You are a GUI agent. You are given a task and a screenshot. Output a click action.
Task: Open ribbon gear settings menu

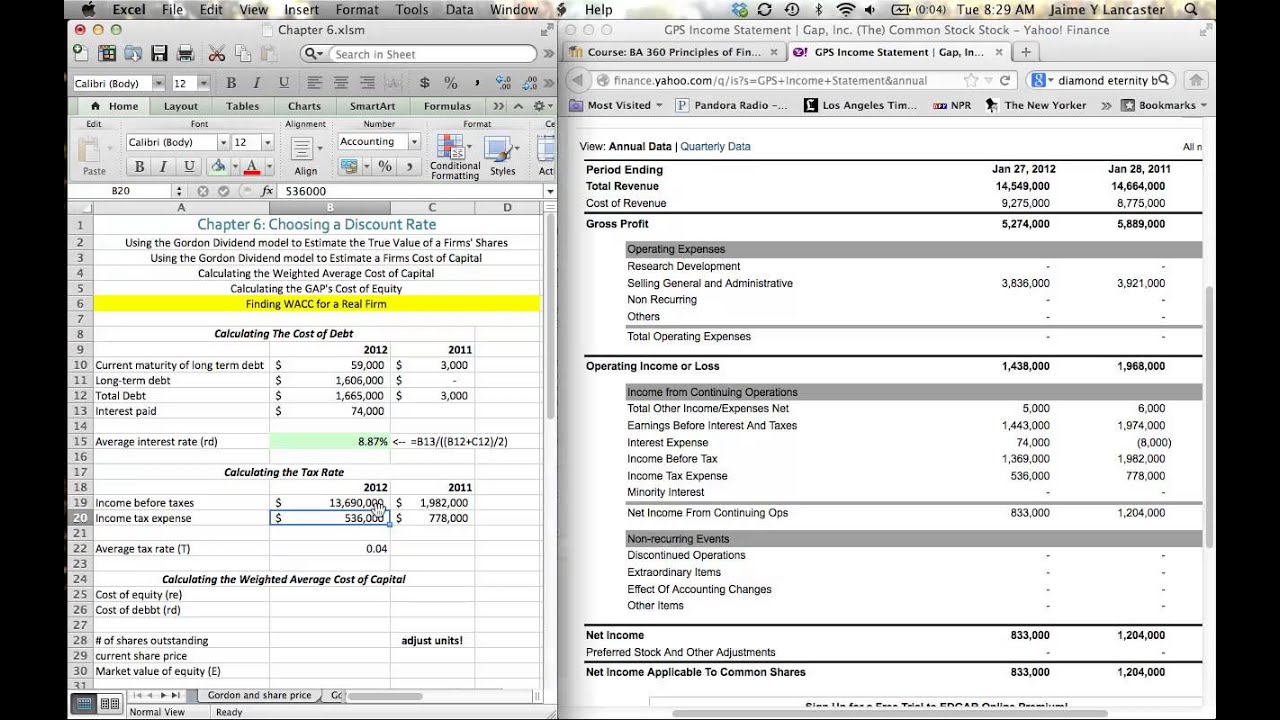point(541,106)
